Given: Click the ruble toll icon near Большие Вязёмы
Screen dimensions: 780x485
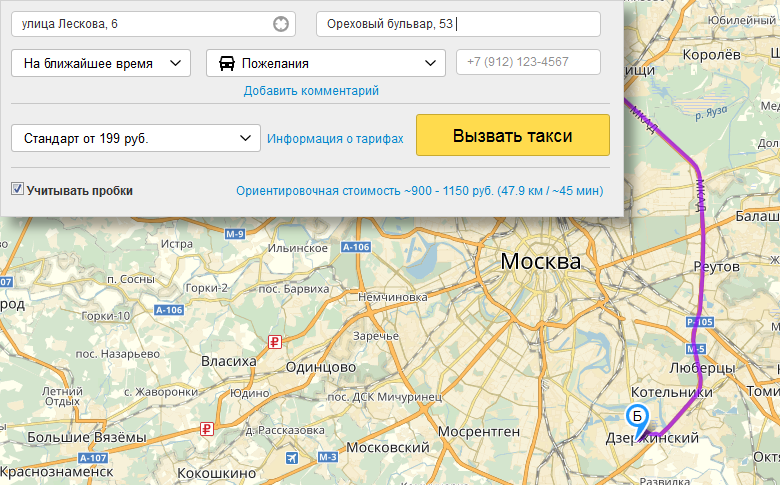Looking at the screenshot, I should (x=207, y=428).
